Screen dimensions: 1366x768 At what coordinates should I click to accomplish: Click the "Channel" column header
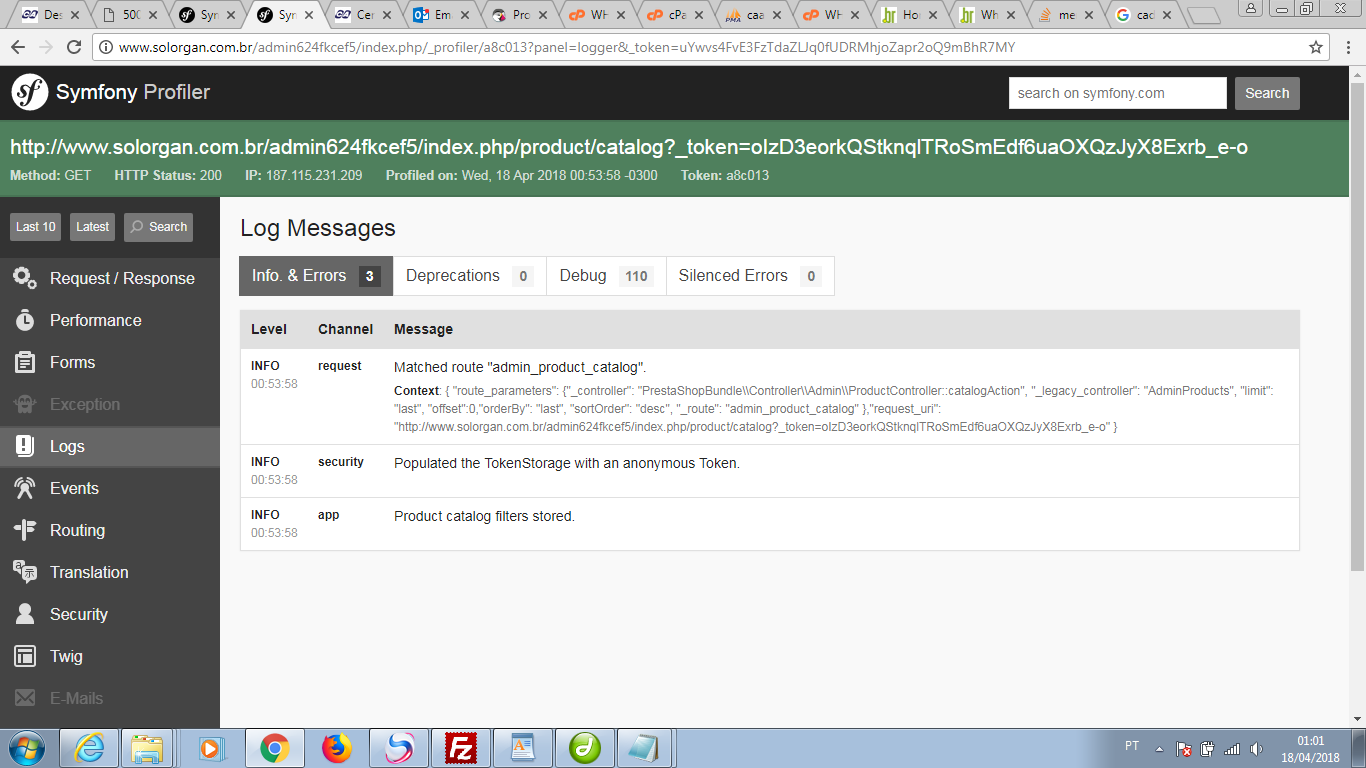(x=345, y=329)
